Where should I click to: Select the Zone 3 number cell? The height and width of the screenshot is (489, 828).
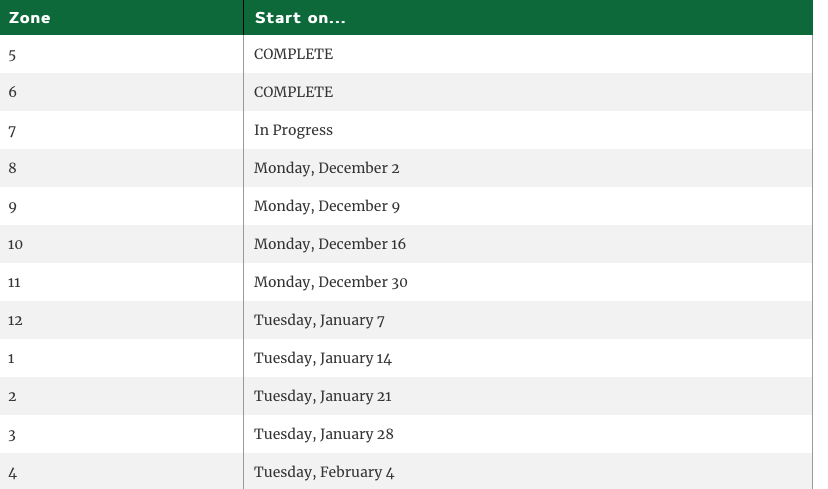pos(12,434)
